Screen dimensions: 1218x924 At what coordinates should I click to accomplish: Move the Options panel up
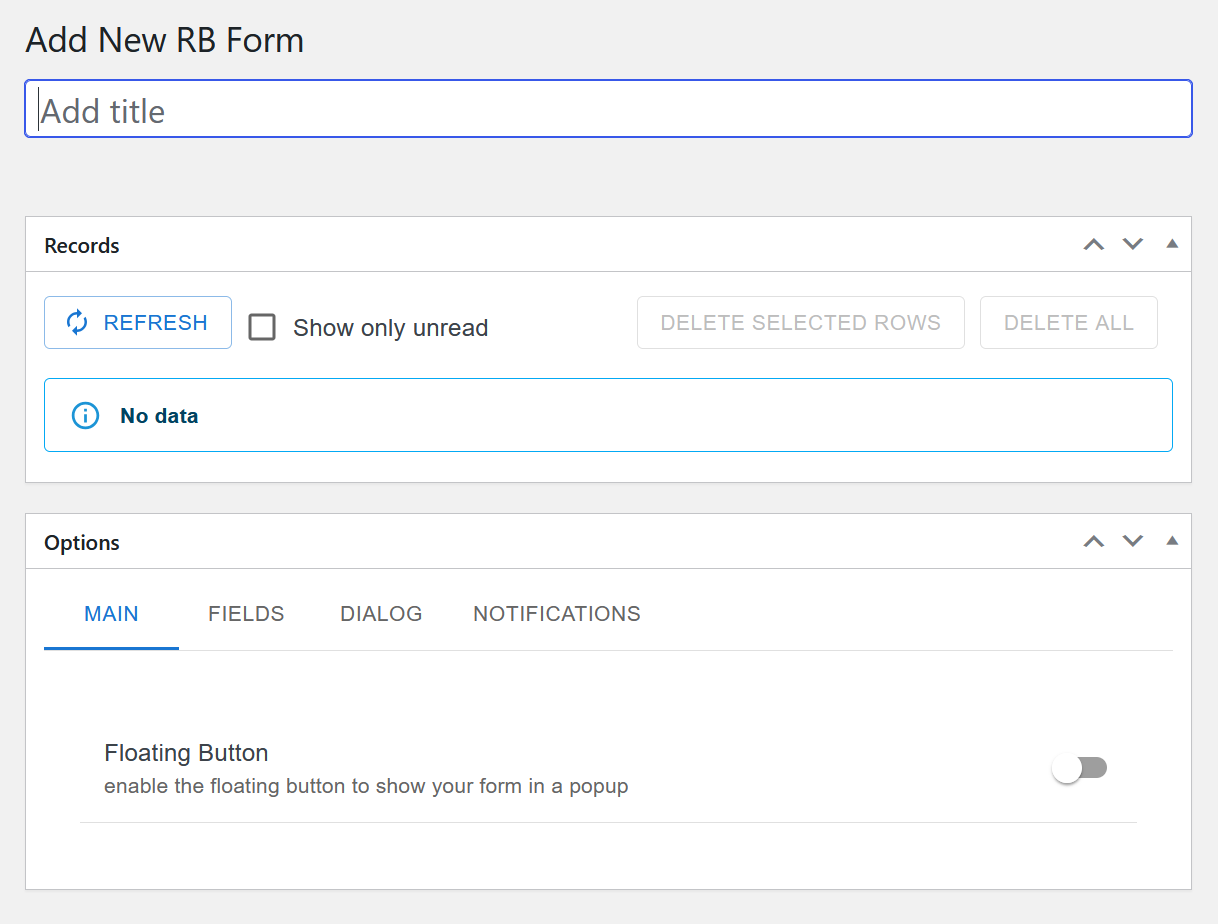[x=1094, y=541]
